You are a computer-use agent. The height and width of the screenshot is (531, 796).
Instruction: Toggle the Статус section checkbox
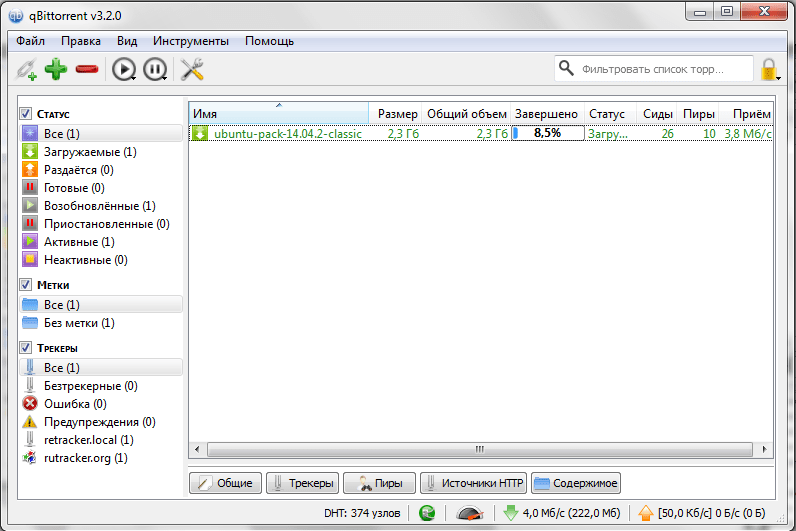(26, 113)
